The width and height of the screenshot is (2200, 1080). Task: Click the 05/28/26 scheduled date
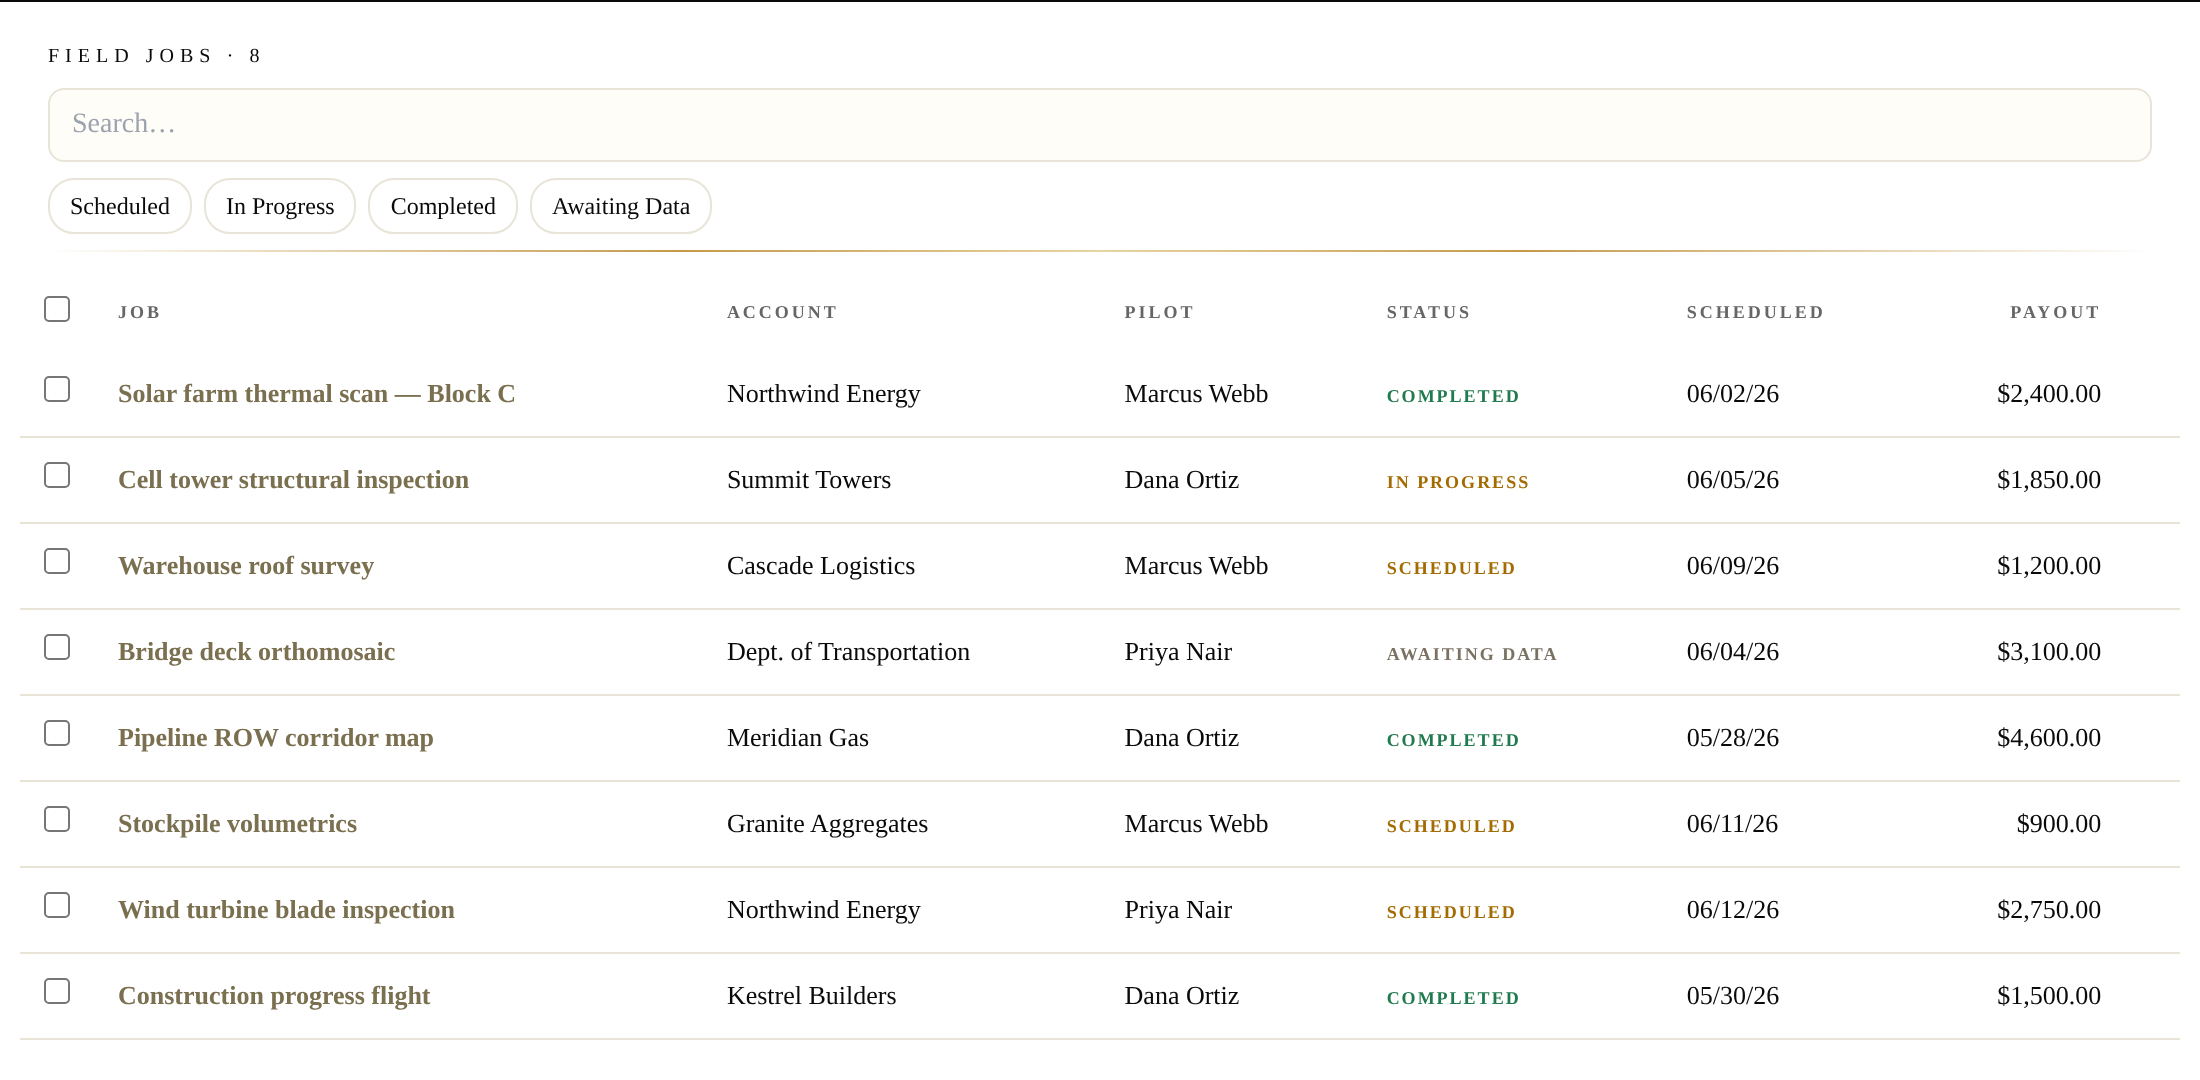[x=1733, y=738]
